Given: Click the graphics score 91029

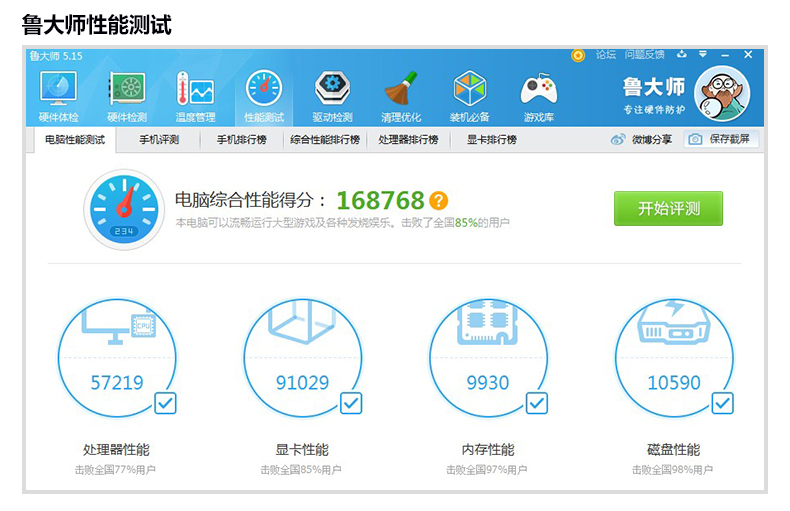Looking at the screenshot, I should [302, 383].
